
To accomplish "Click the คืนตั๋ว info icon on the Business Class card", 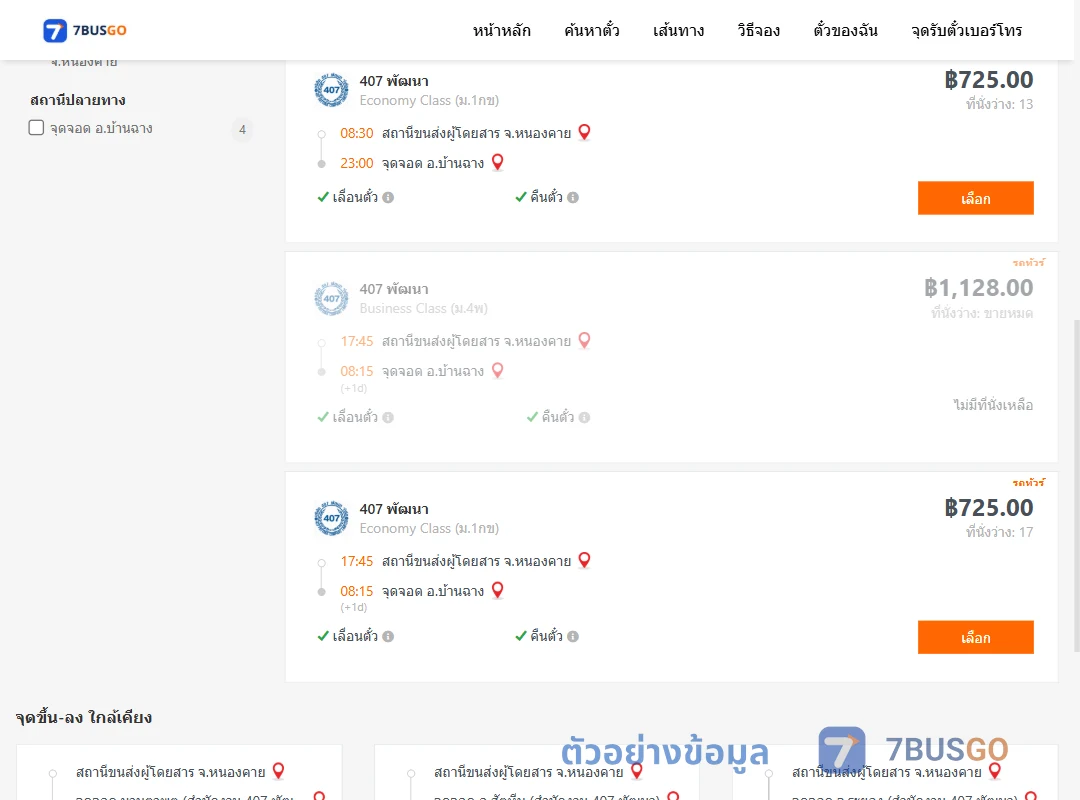I will pyautogui.click(x=584, y=418).
